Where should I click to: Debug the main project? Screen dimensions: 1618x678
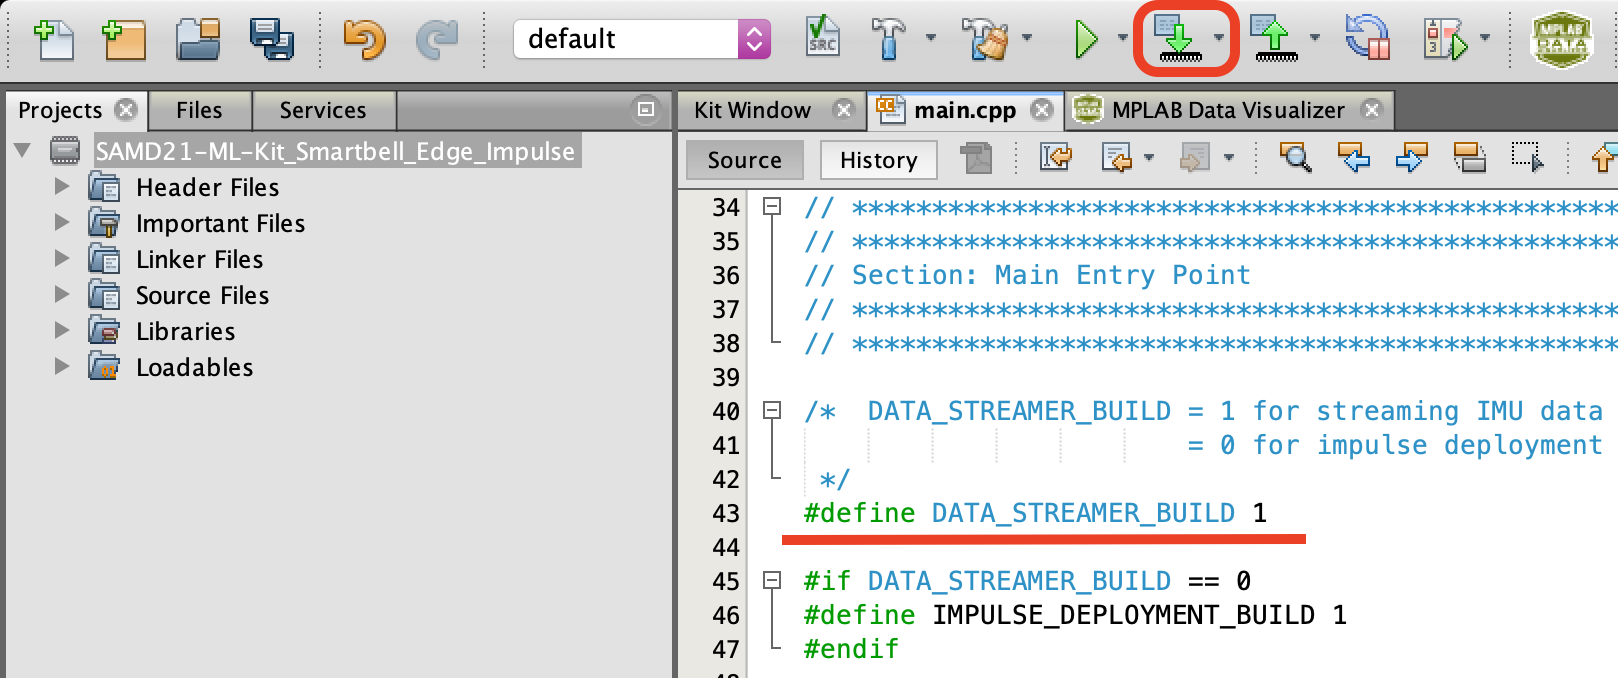point(1444,39)
